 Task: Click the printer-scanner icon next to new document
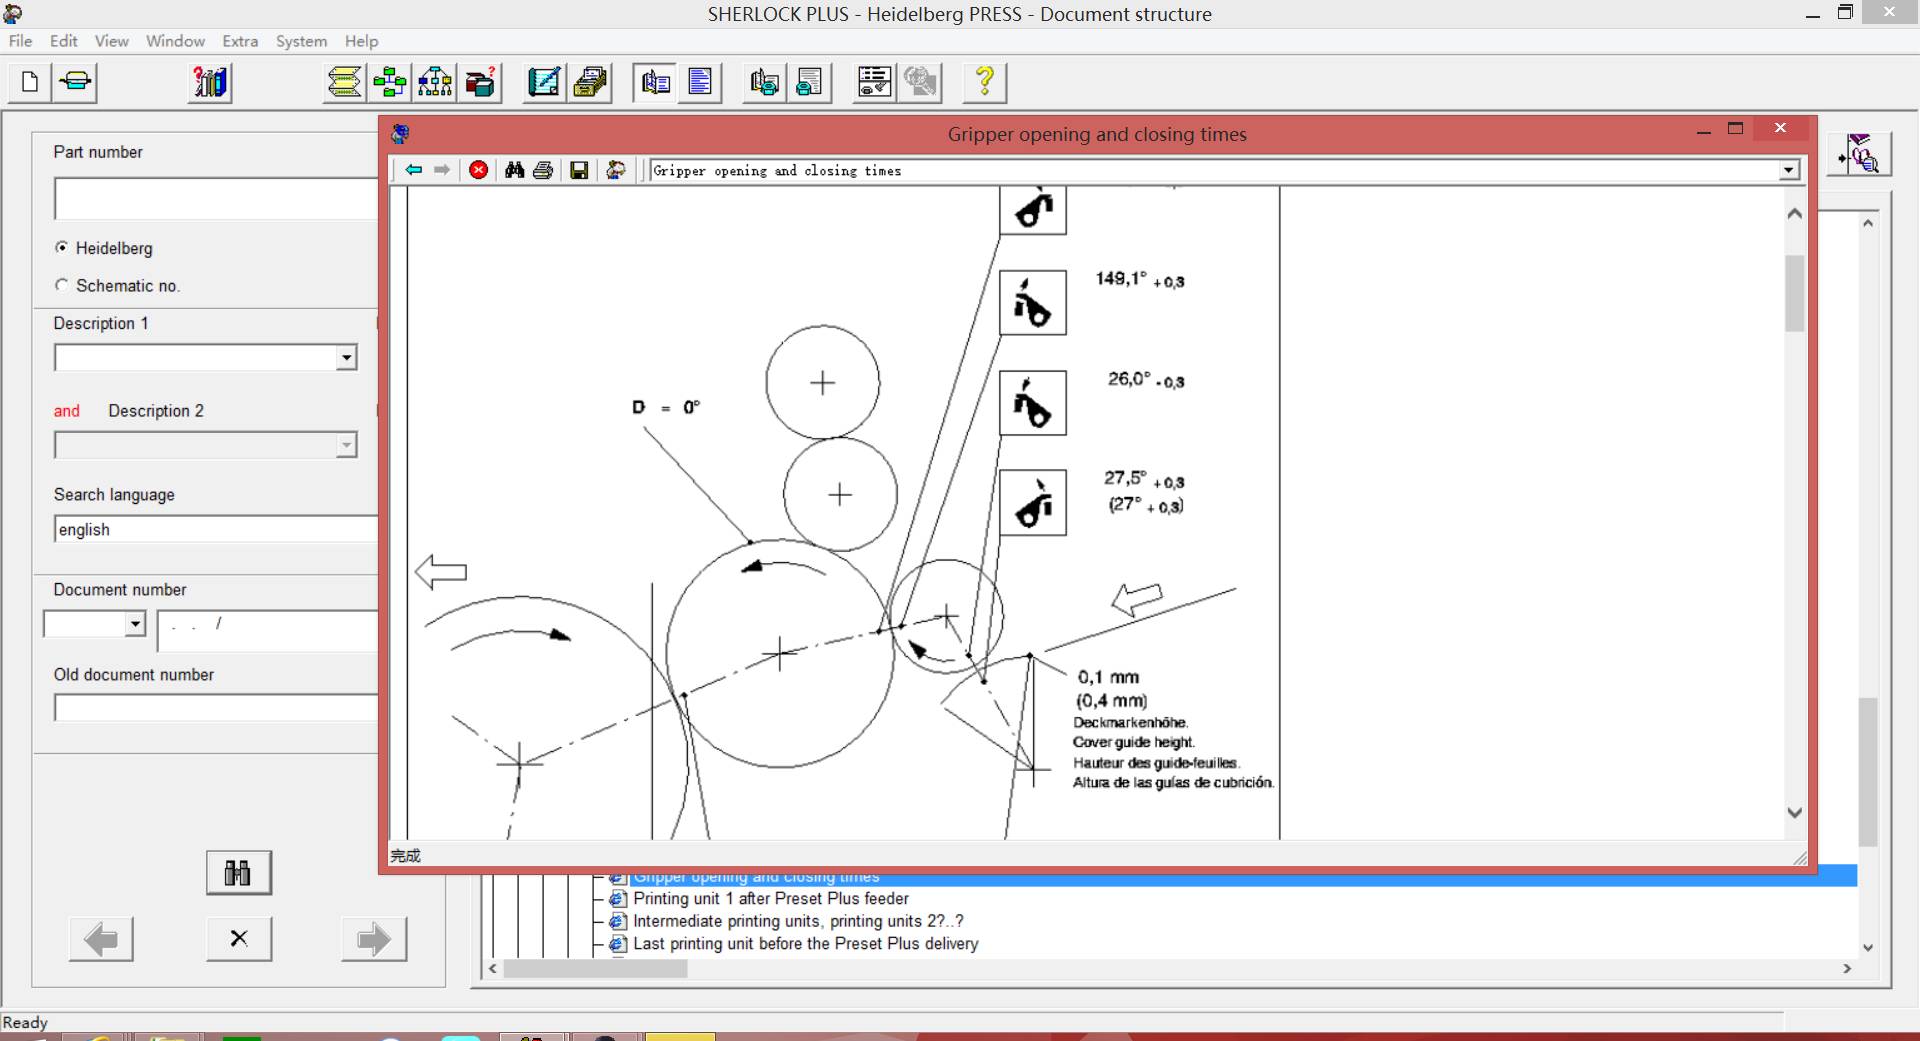[75, 82]
